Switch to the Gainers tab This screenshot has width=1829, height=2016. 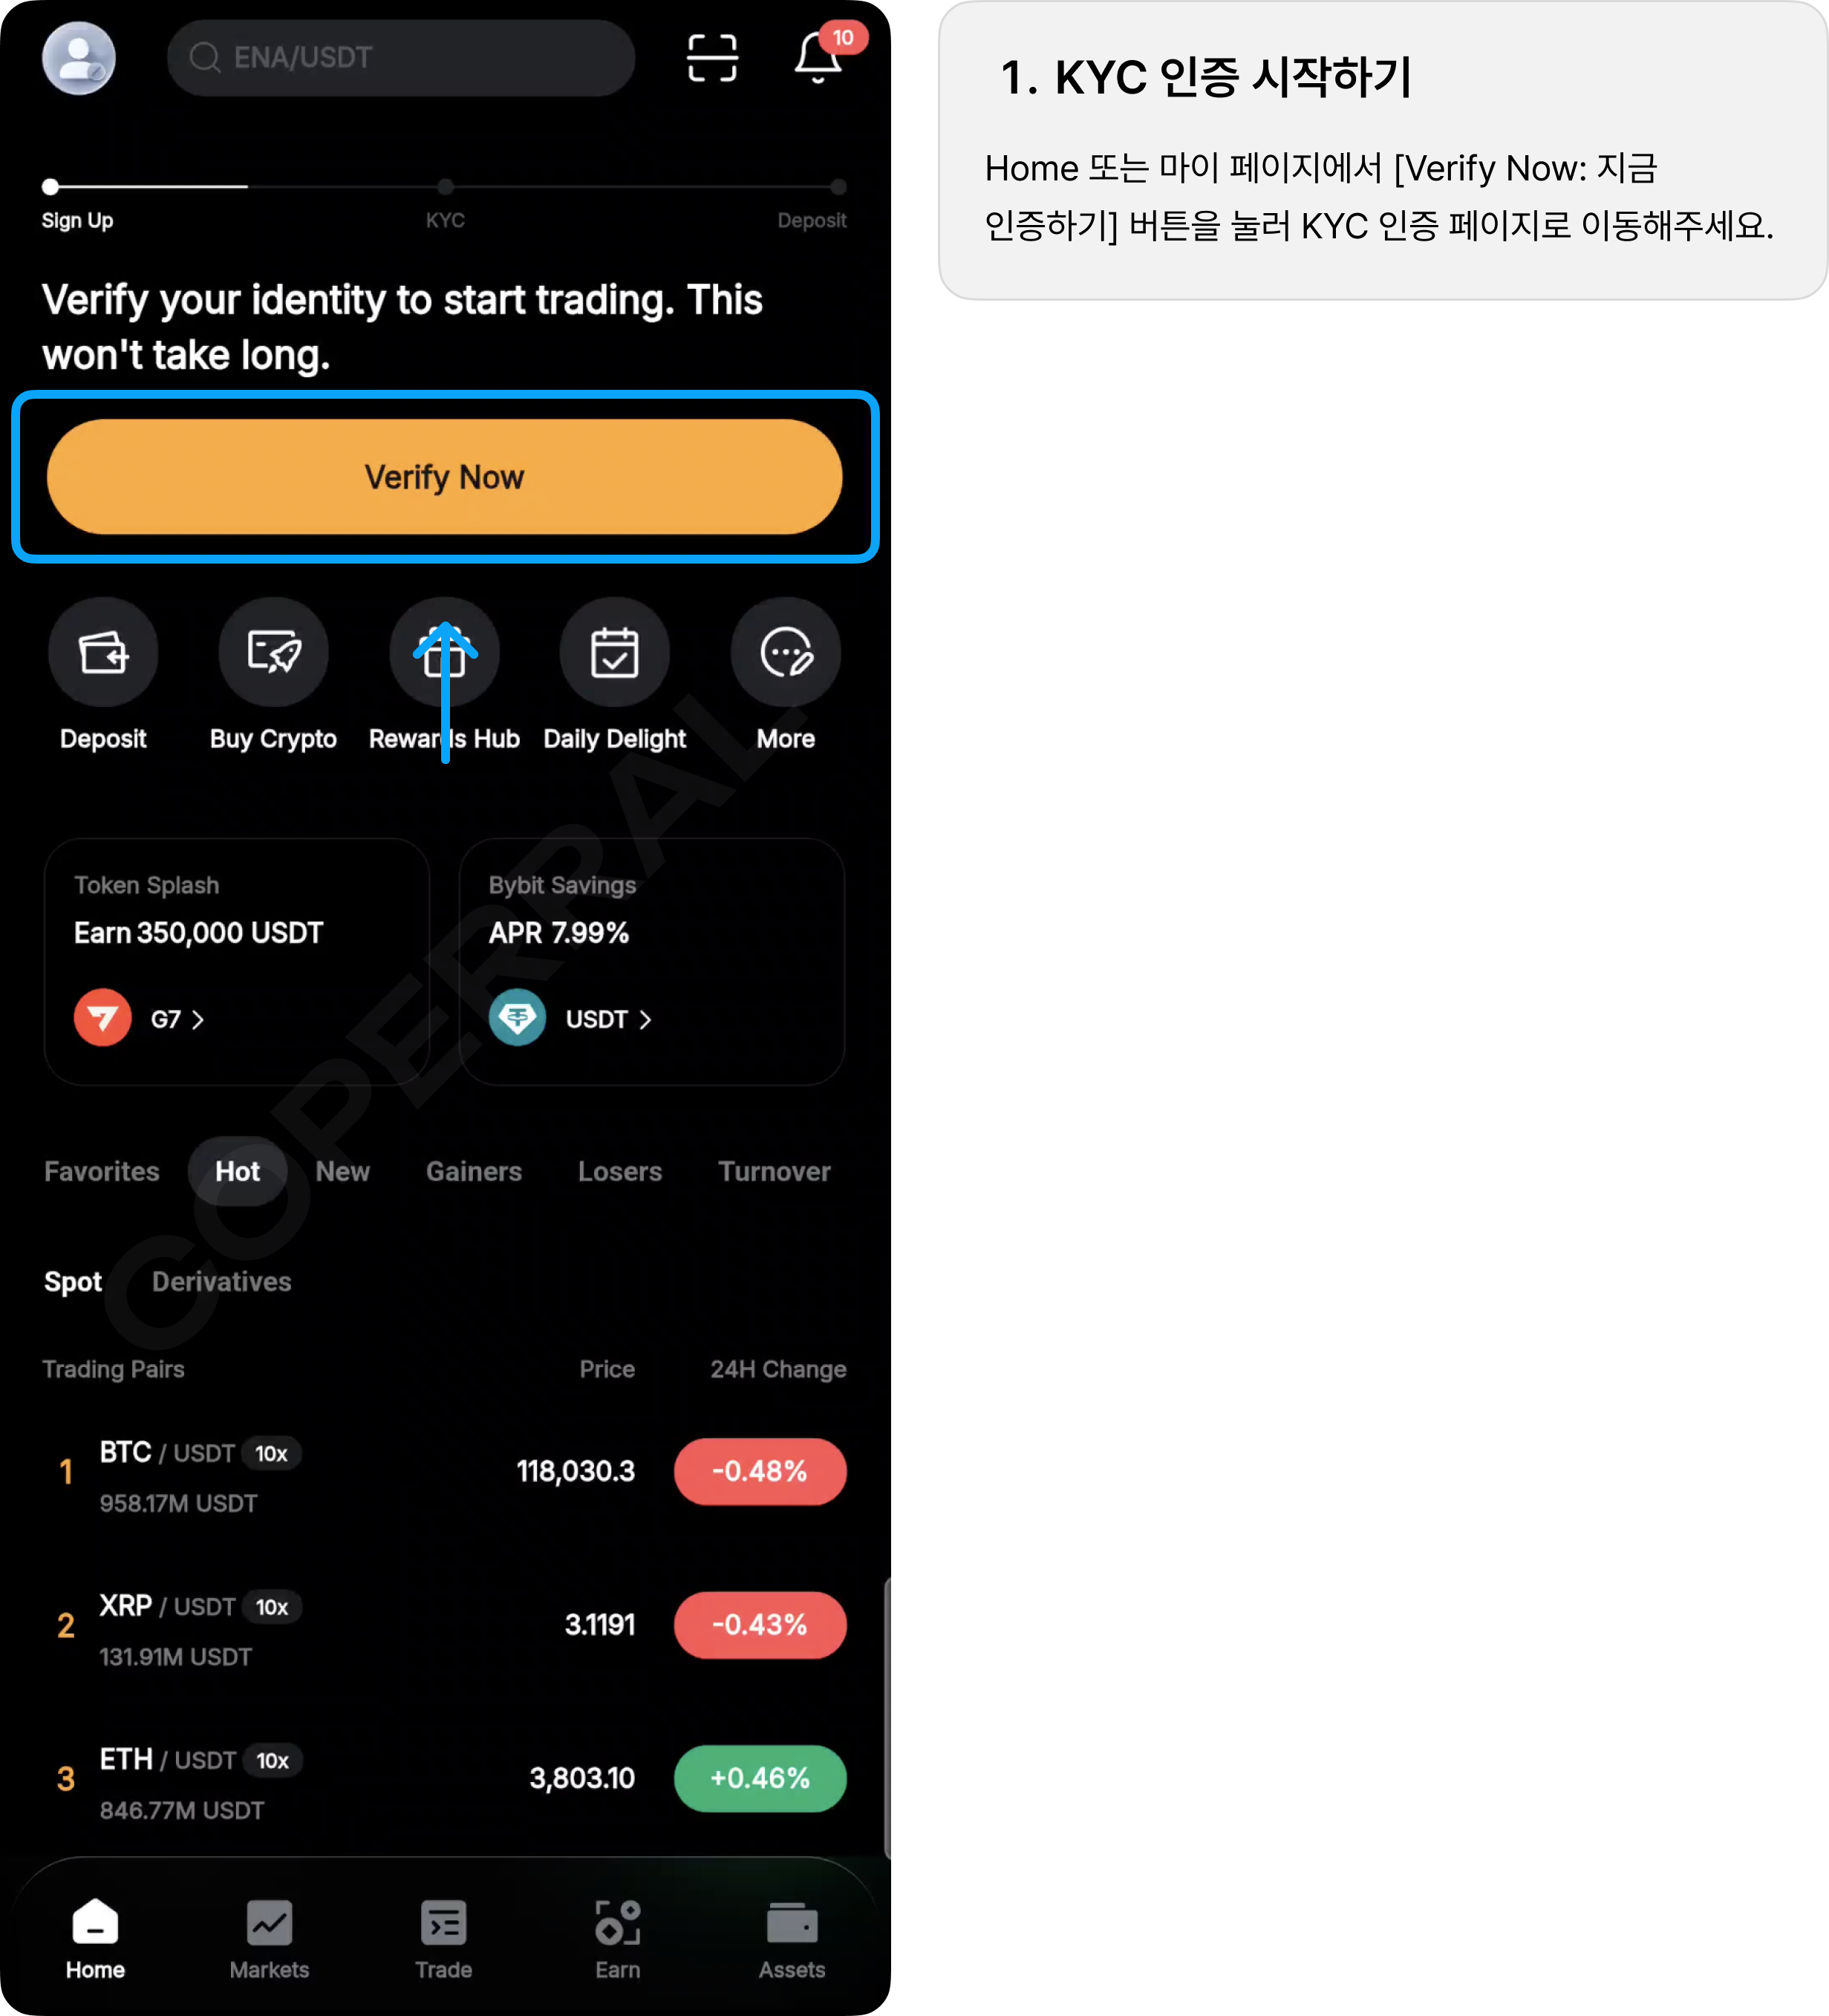tap(474, 1171)
